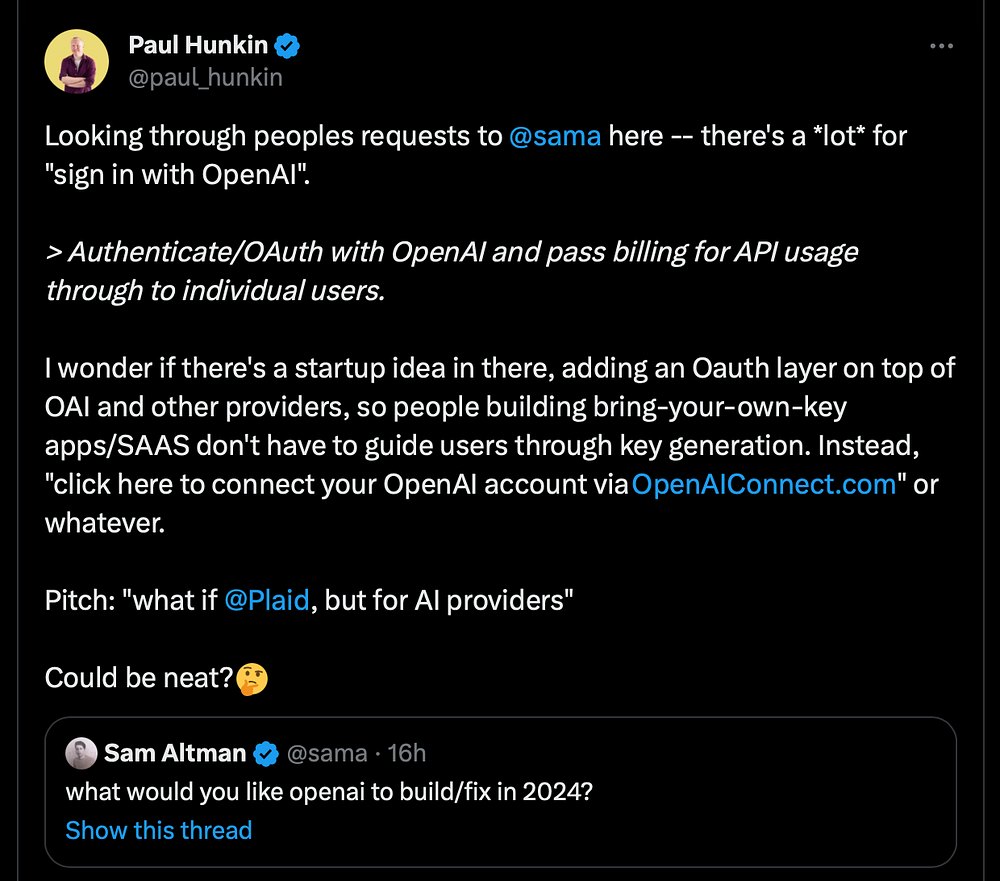This screenshot has width=1000, height=881.
Task: Open Sam Altman's name in the quoted tweet
Action: (x=175, y=753)
